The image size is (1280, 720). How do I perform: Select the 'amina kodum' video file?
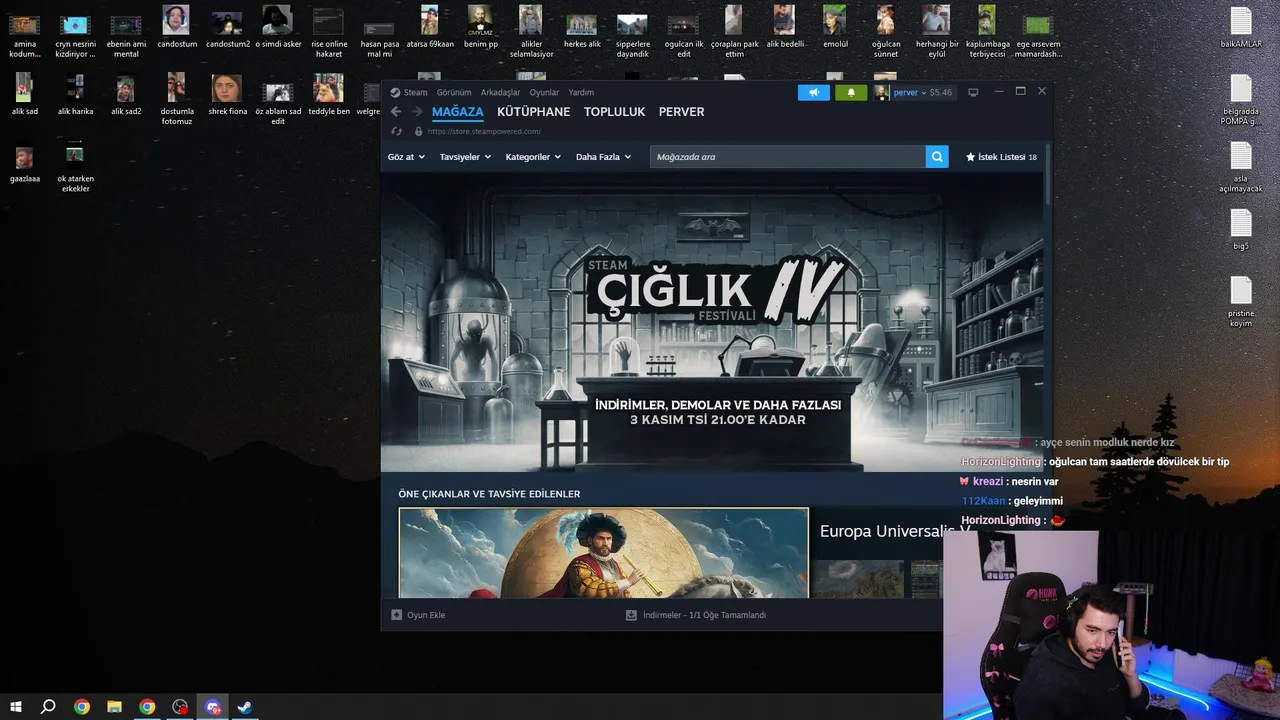point(24,32)
